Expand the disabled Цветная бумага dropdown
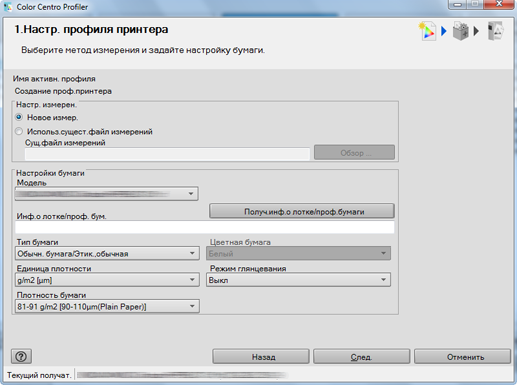Image resolution: width=517 pixels, height=385 pixels. tap(298, 253)
